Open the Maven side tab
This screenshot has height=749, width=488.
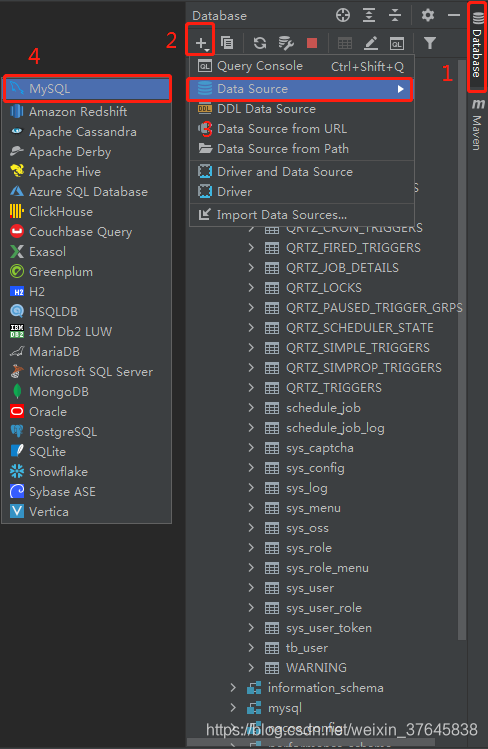tap(477, 125)
